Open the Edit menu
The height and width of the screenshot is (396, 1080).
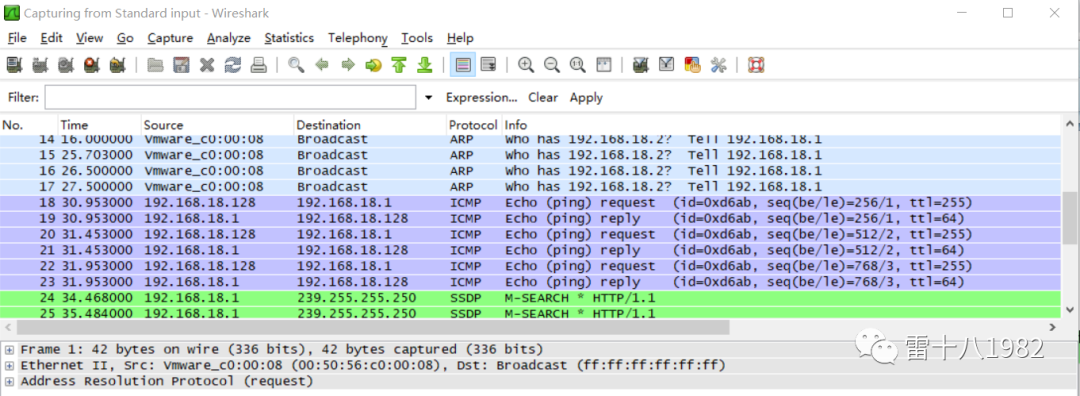tap(51, 38)
